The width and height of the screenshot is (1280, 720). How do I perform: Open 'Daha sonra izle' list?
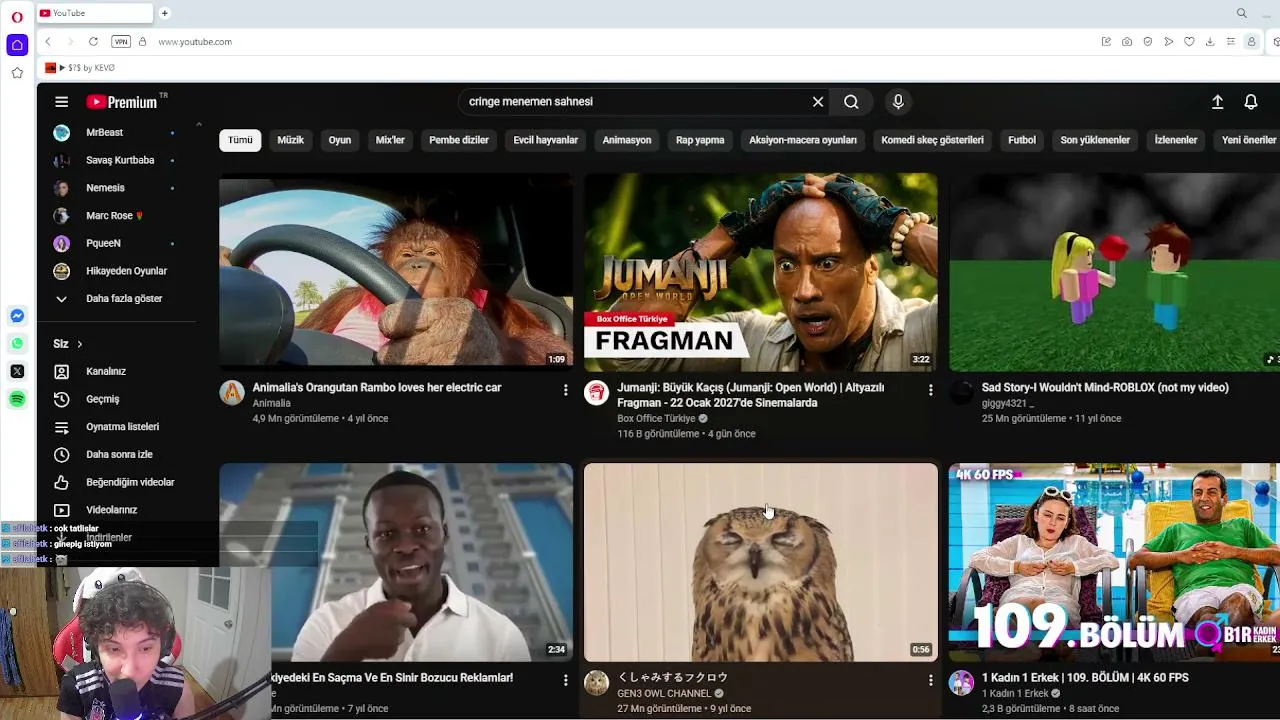(118, 455)
